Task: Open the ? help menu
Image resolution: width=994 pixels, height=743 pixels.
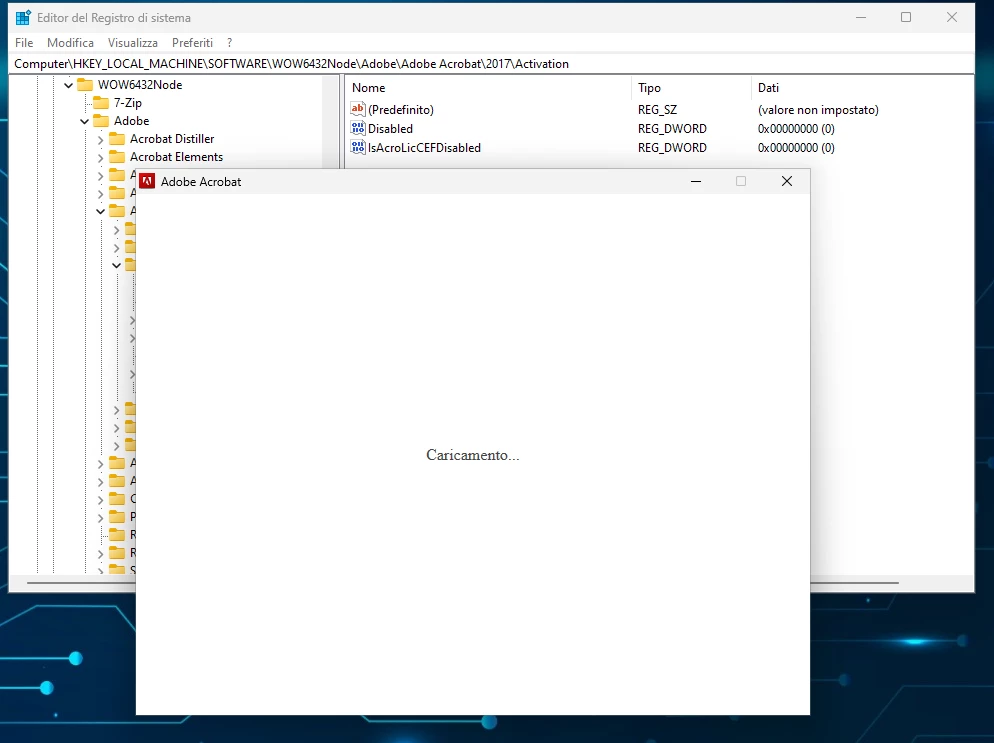Action: coord(229,42)
